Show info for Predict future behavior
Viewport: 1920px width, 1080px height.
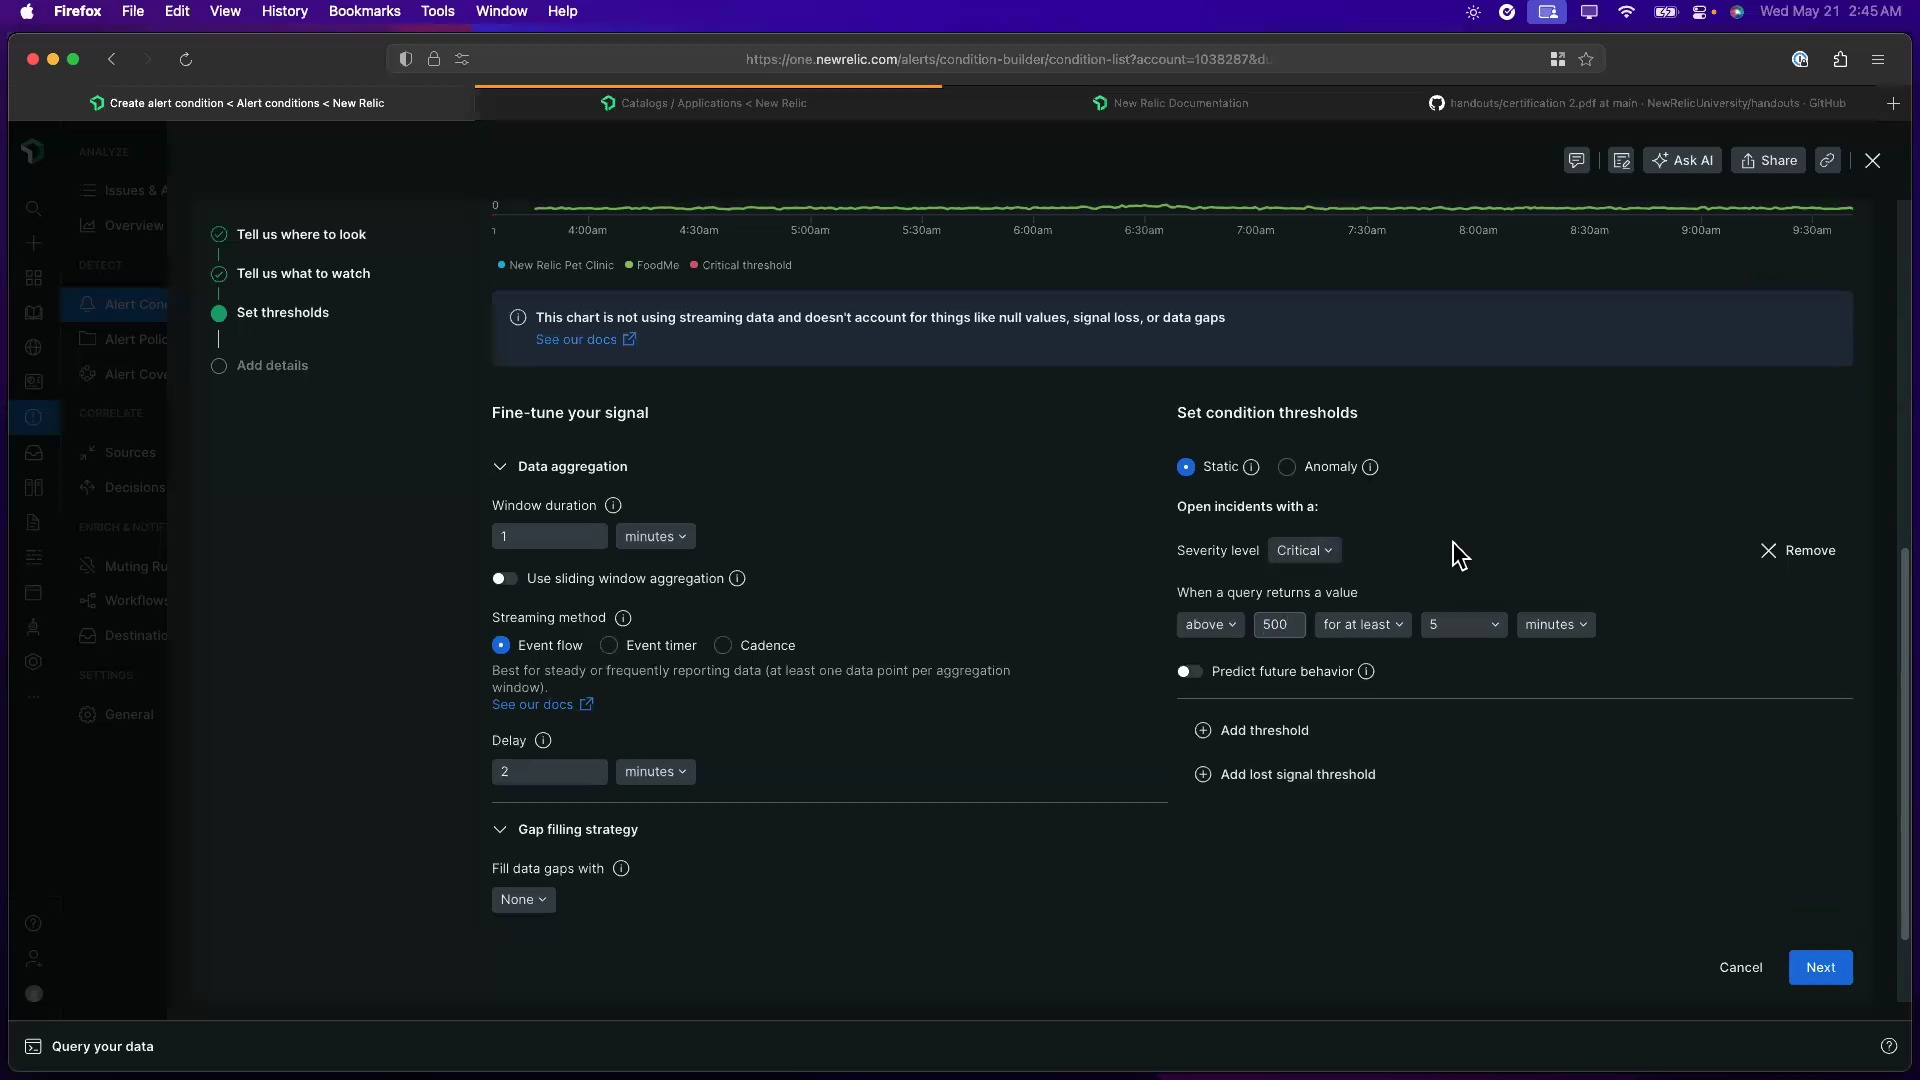[x=1366, y=672]
